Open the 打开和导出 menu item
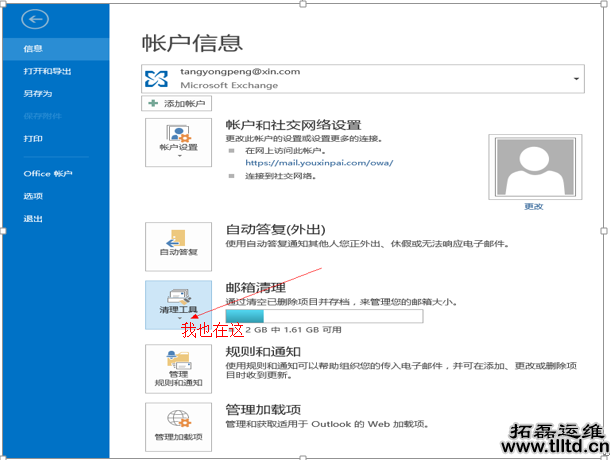 [47, 71]
